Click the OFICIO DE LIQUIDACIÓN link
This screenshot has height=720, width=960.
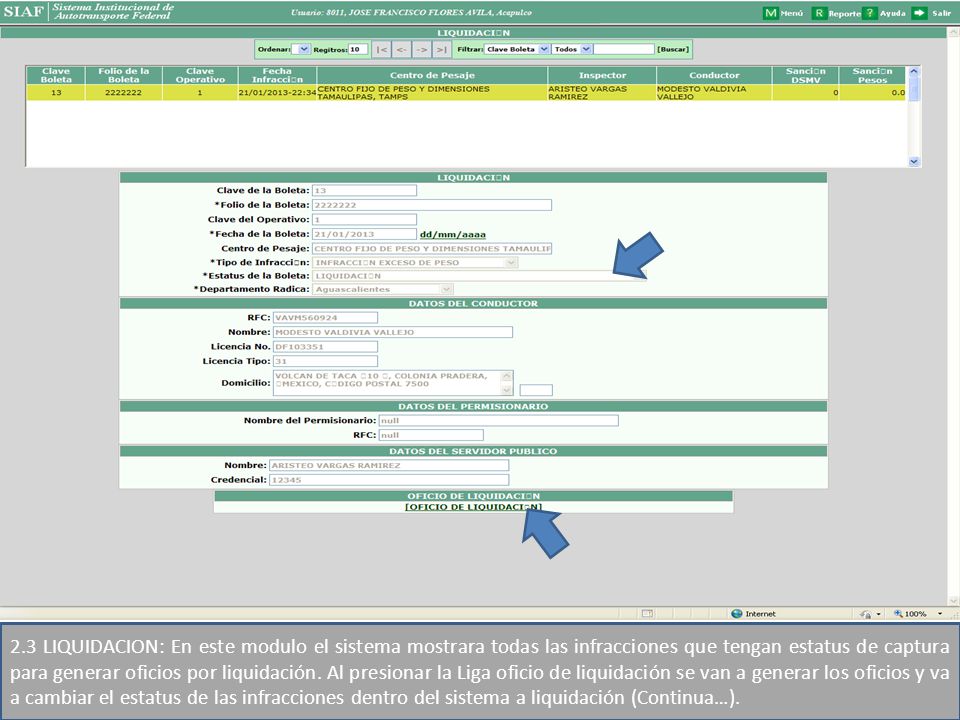tap(473, 507)
